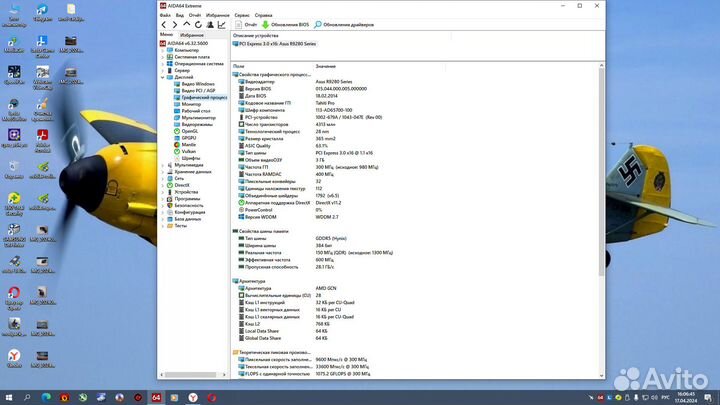
Task: Go back using the toolbar back arrow
Action: point(163,25)
